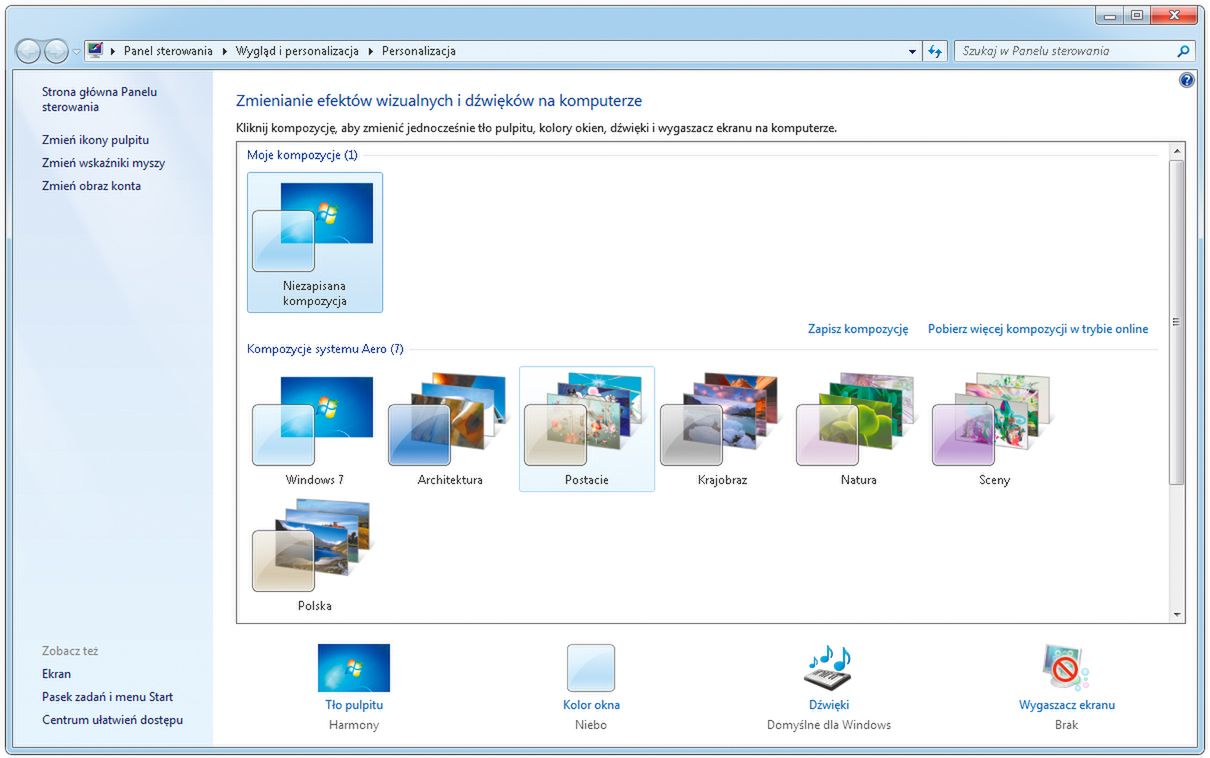Close the Personalizacja window
1210x758 pixels.
(x=1174, y=15)
